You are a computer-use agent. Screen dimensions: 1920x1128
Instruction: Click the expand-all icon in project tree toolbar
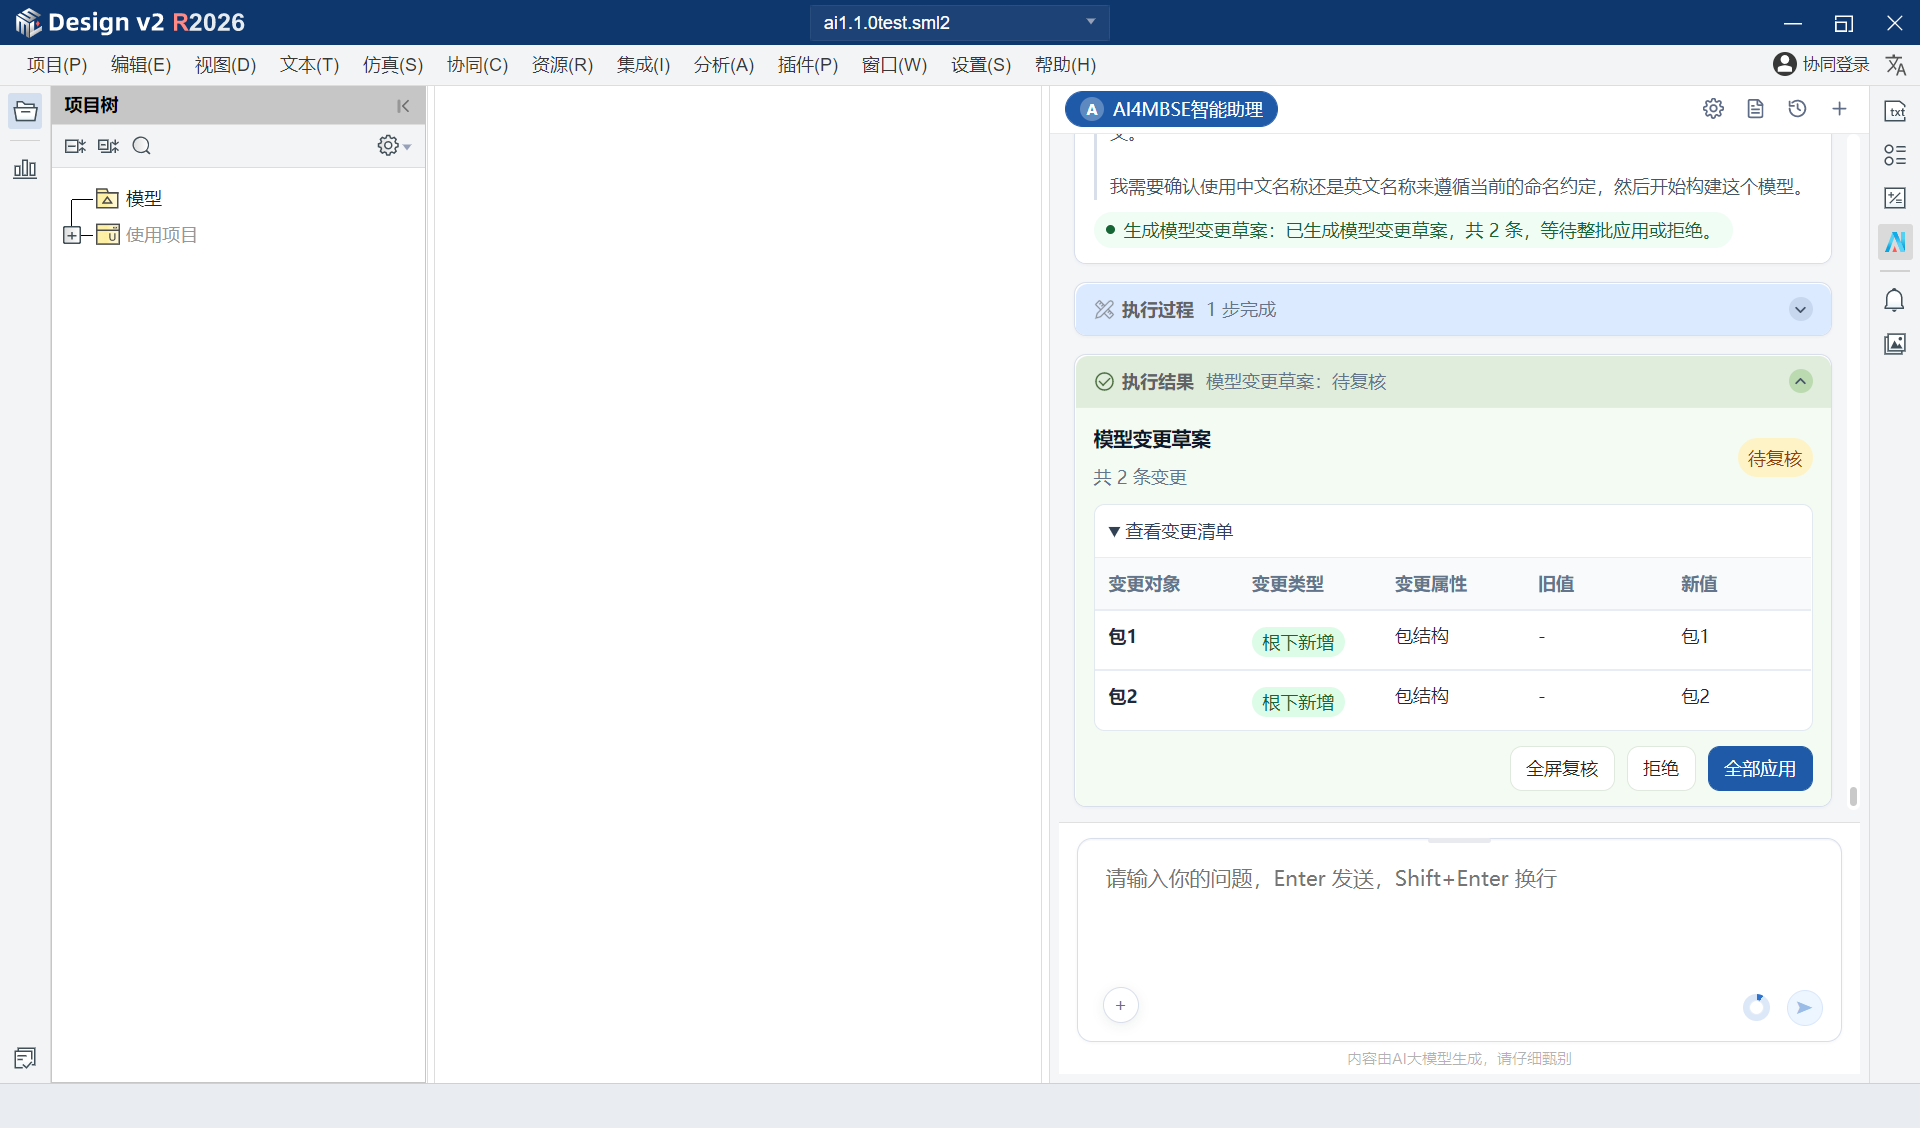(75, 146)
